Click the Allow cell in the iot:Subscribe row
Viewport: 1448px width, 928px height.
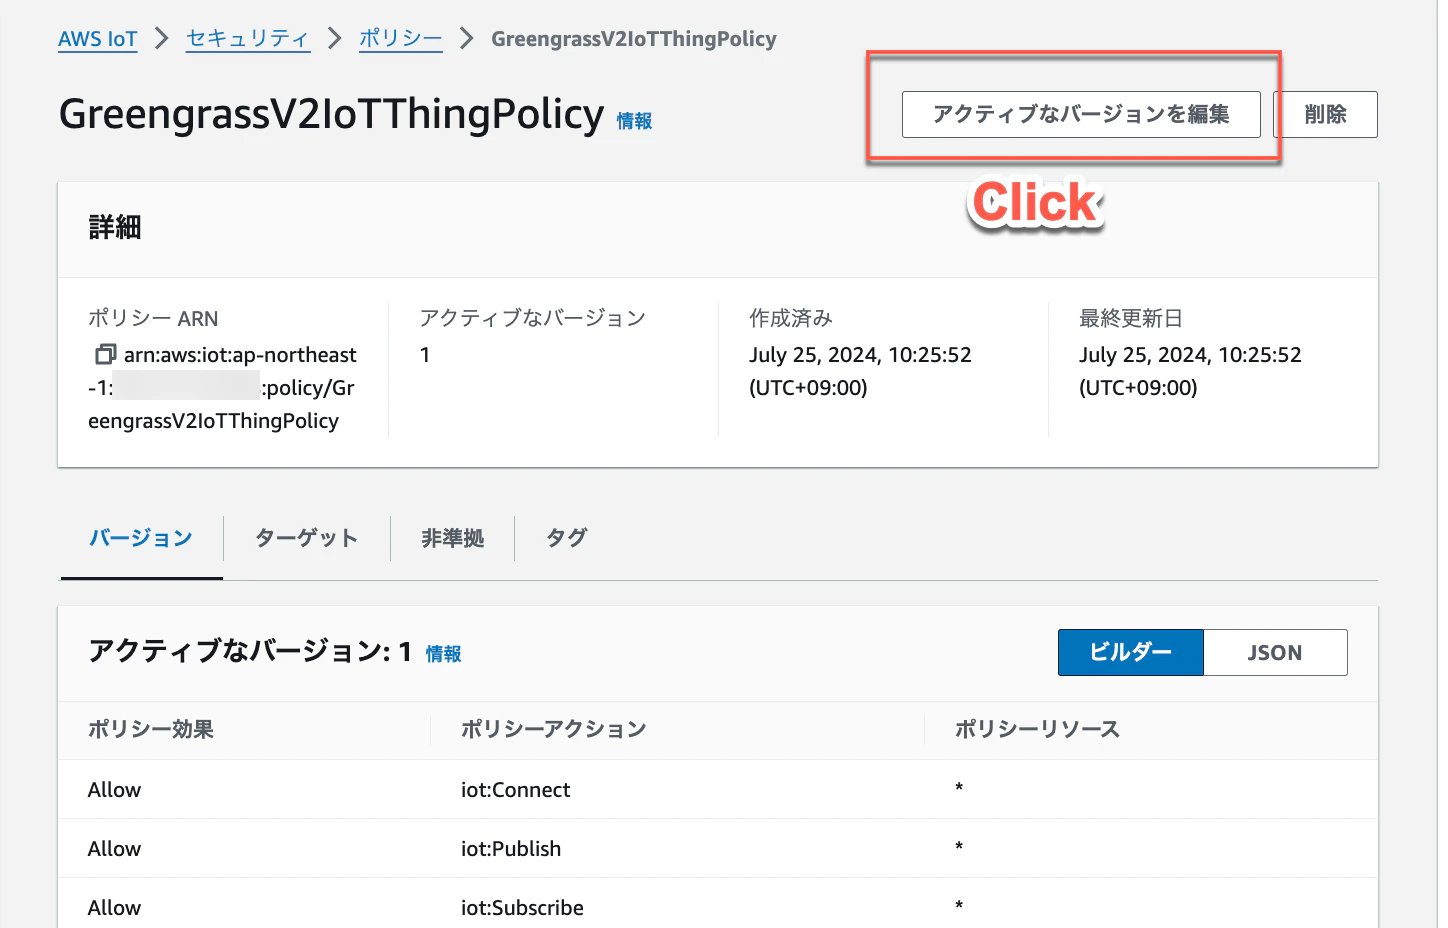click(114, 908)
